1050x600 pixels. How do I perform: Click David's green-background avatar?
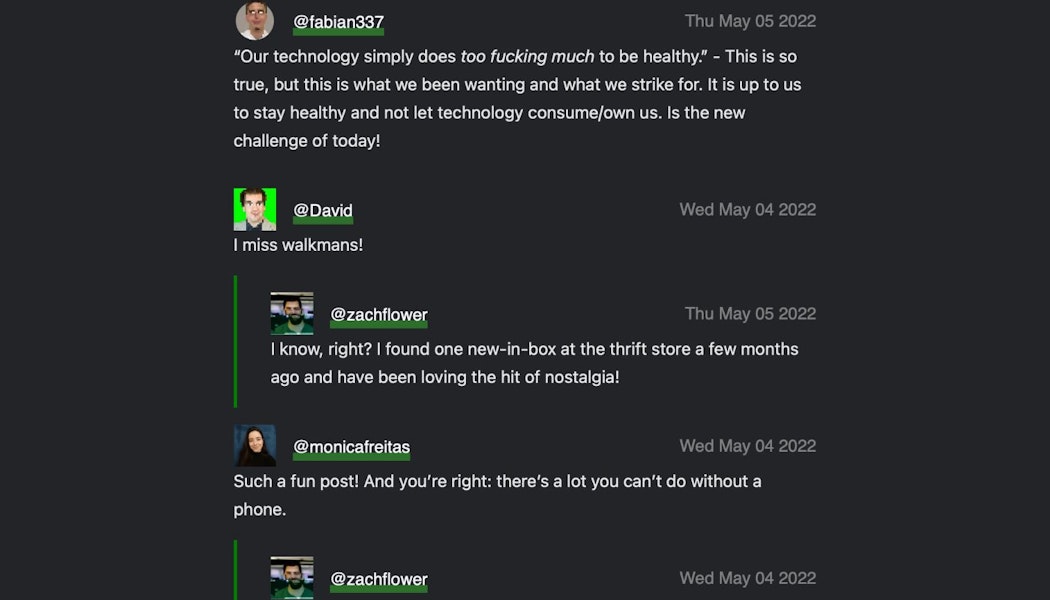pos(255,209)
